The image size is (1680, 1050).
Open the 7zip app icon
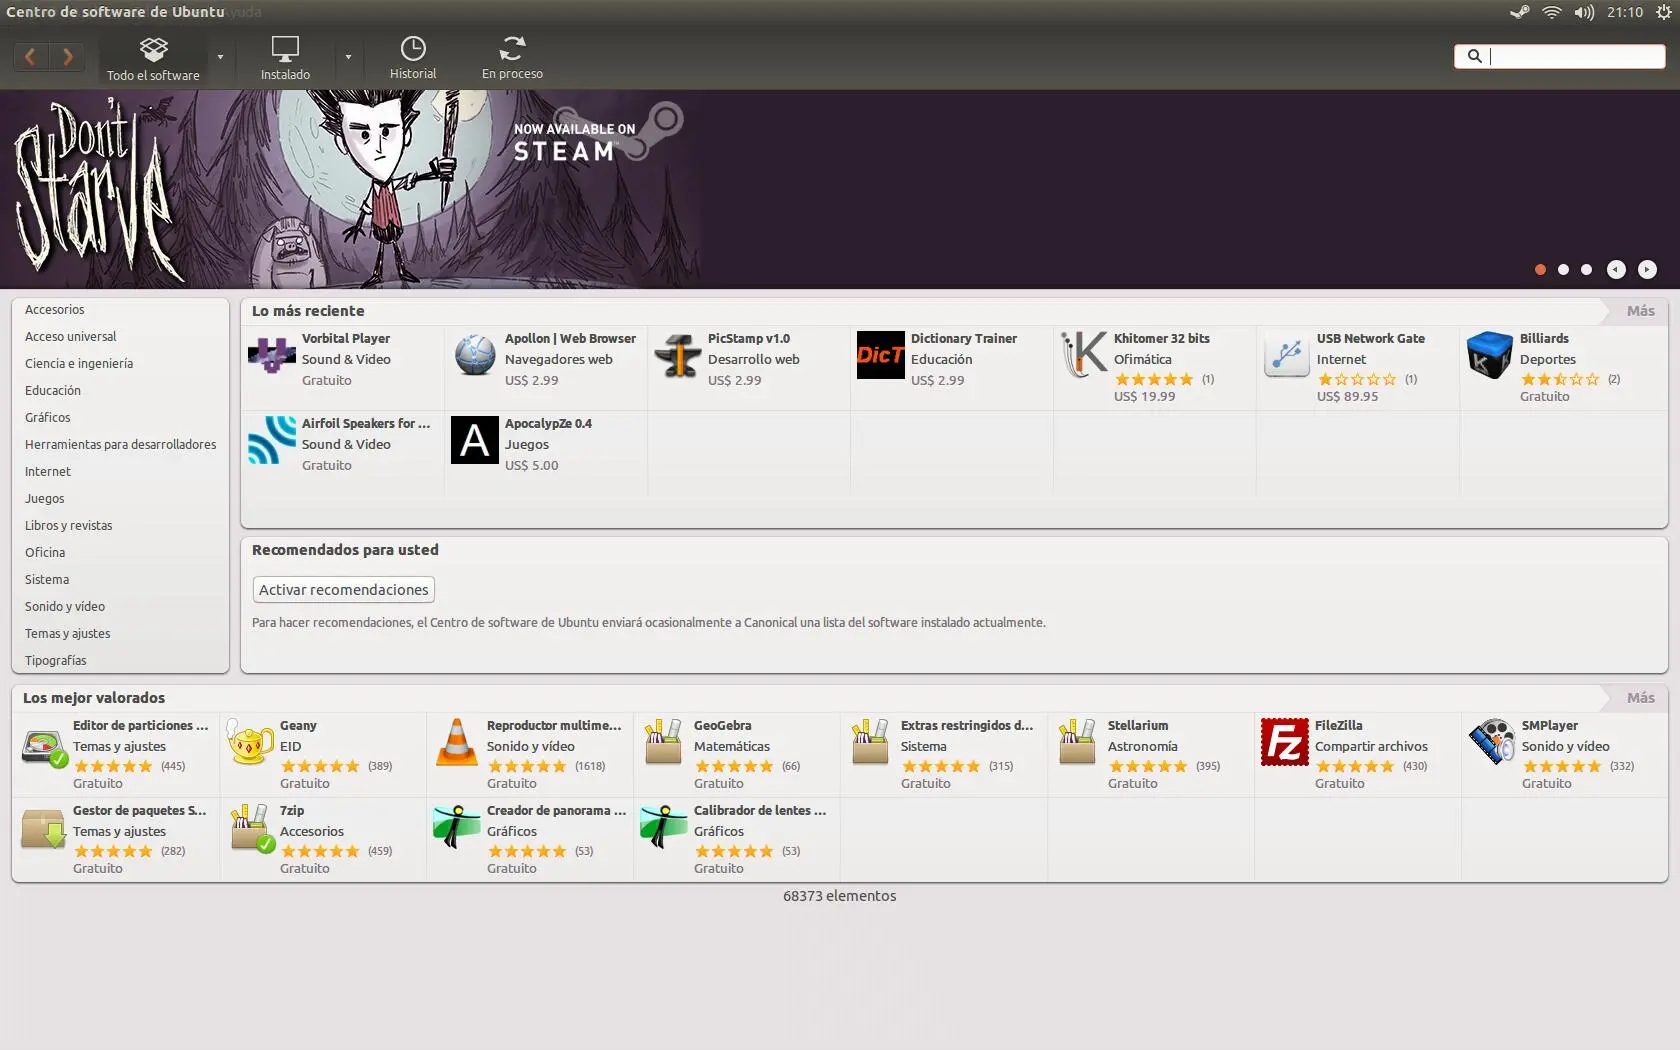click(252, 828)
